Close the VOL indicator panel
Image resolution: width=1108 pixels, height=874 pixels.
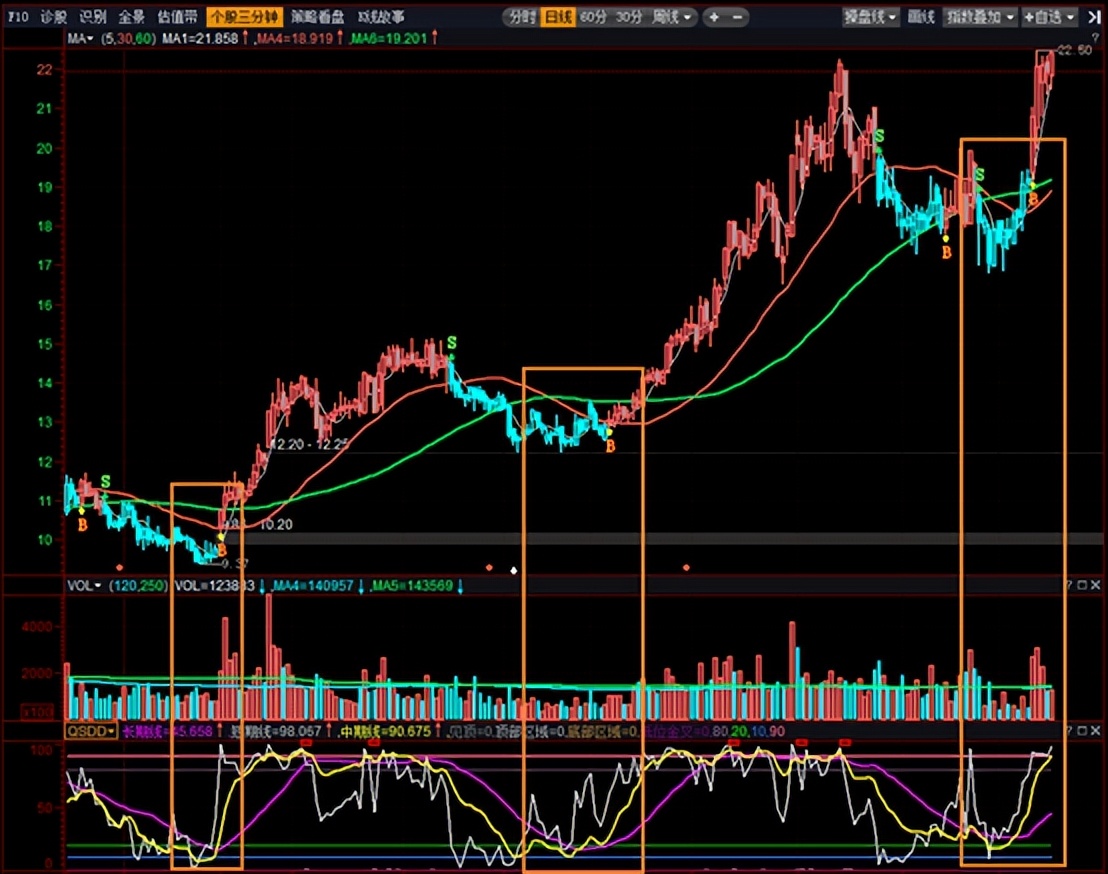1095,585
